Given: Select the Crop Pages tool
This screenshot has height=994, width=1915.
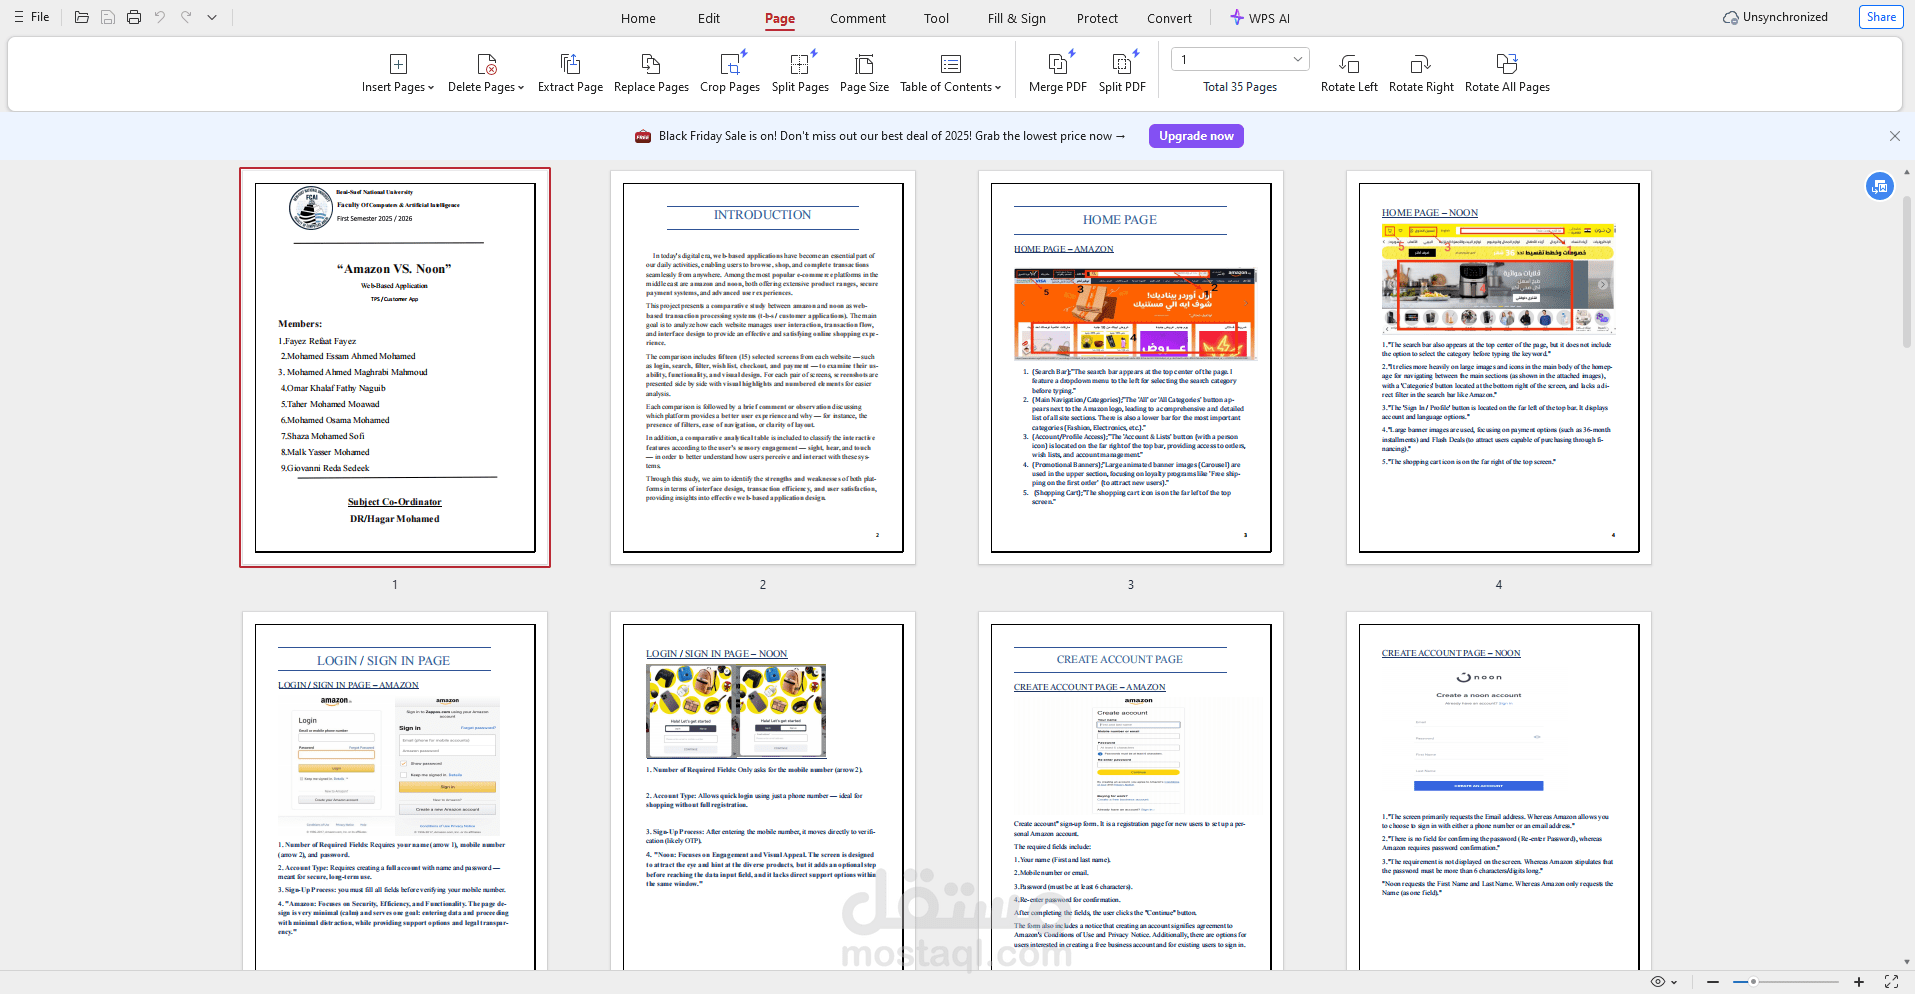Looking at the screenshot, I should pyautogui.click(x=730, y=73).
